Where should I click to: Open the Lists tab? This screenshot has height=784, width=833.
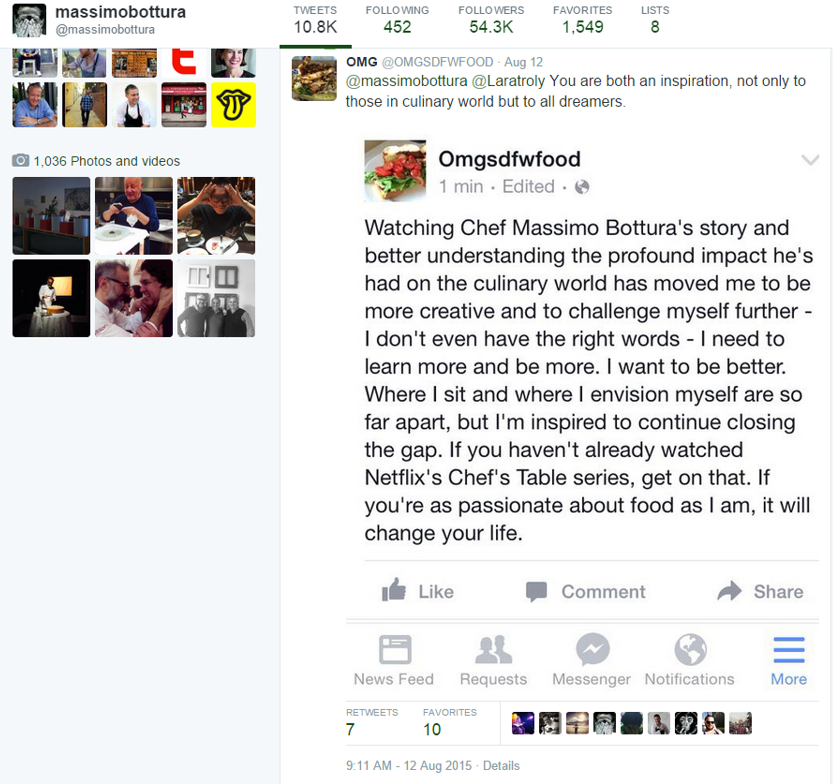655,20
